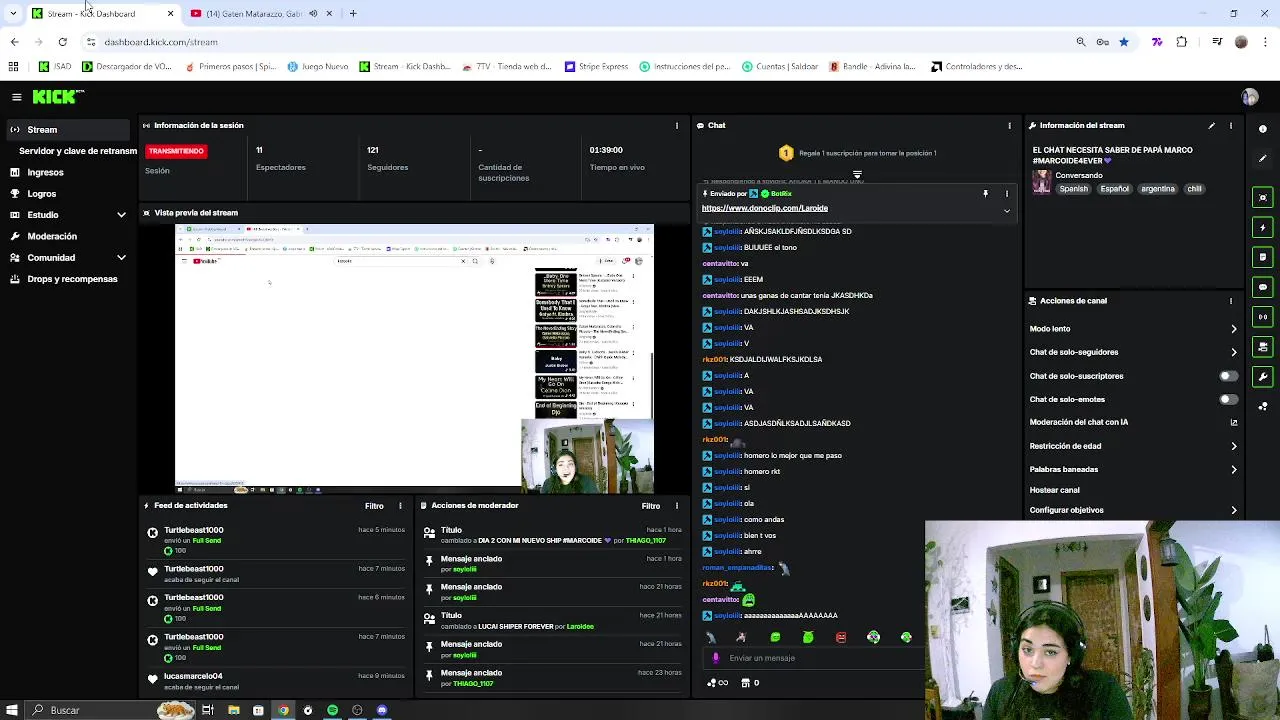Click the chill tag

pyautogui.click(x=1194, y=189)
